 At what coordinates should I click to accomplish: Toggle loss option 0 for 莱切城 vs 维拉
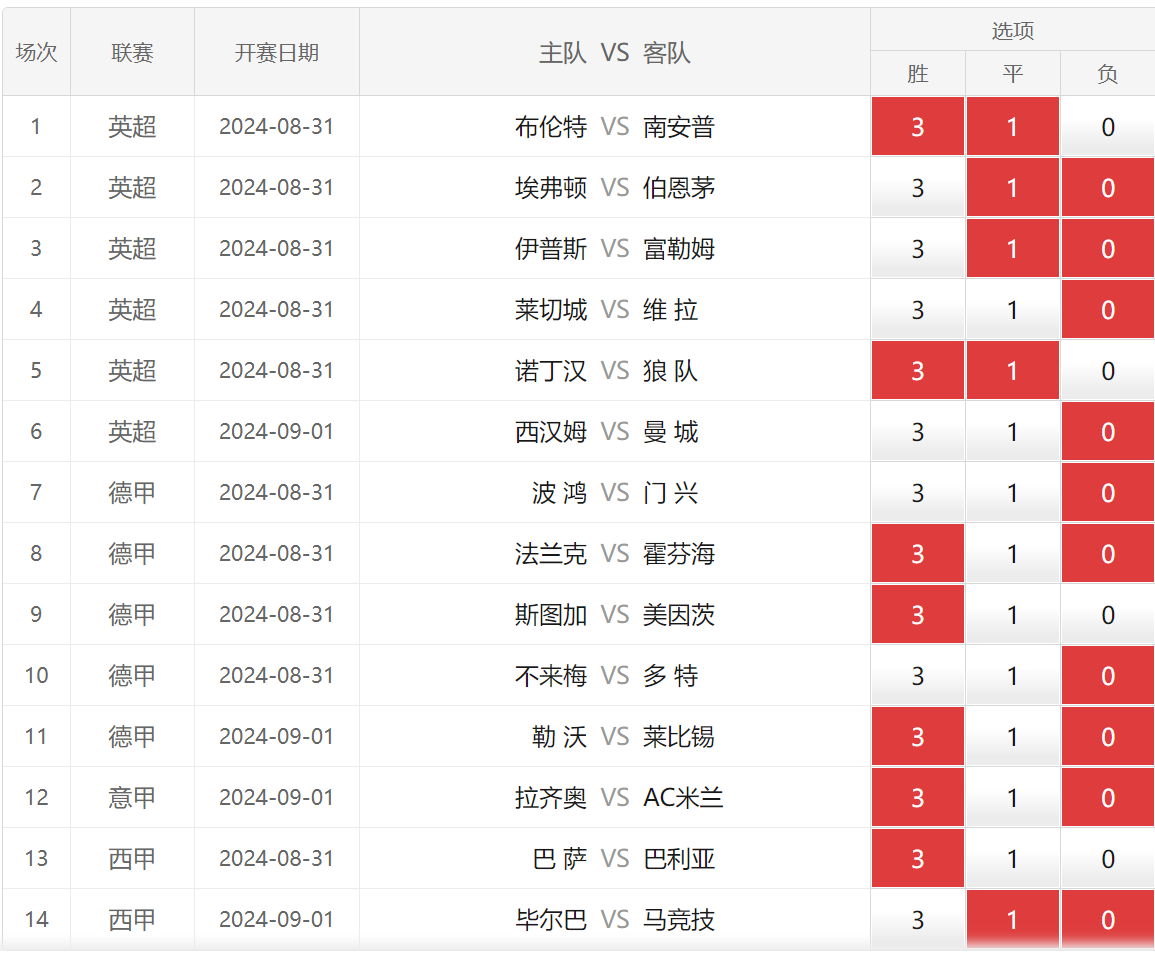(1108, 309)
